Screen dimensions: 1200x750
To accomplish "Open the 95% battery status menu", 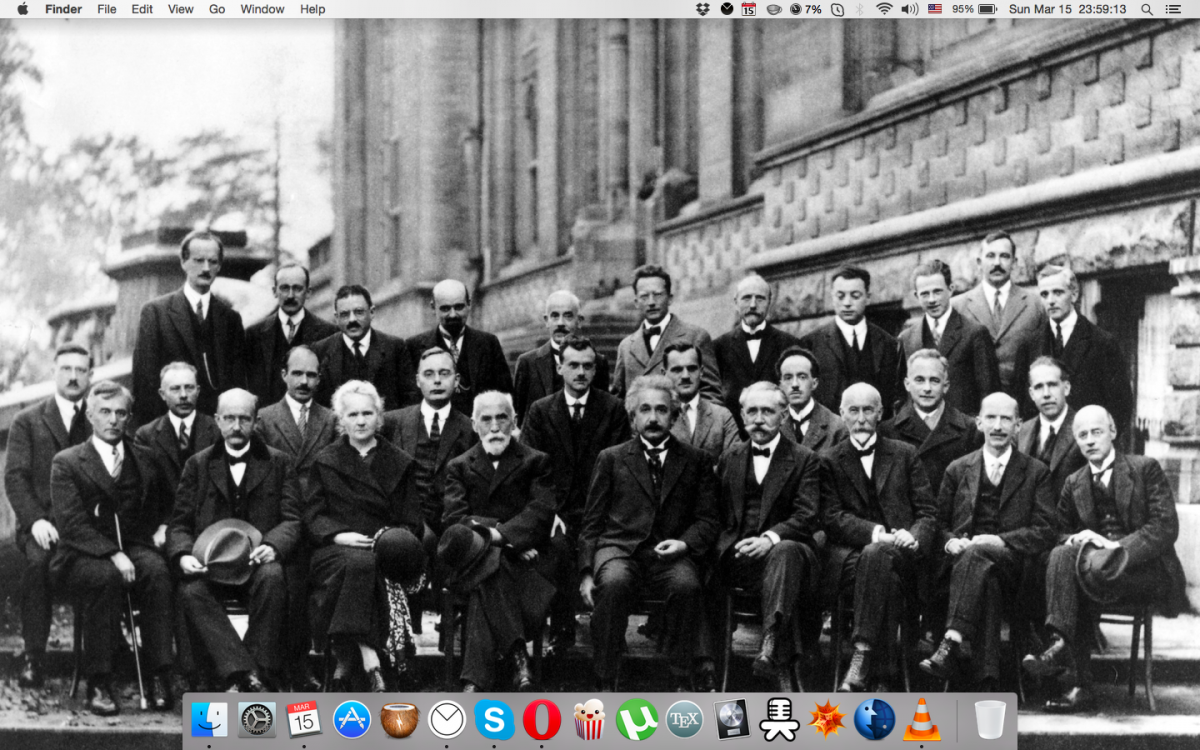I will pos(974,9).
